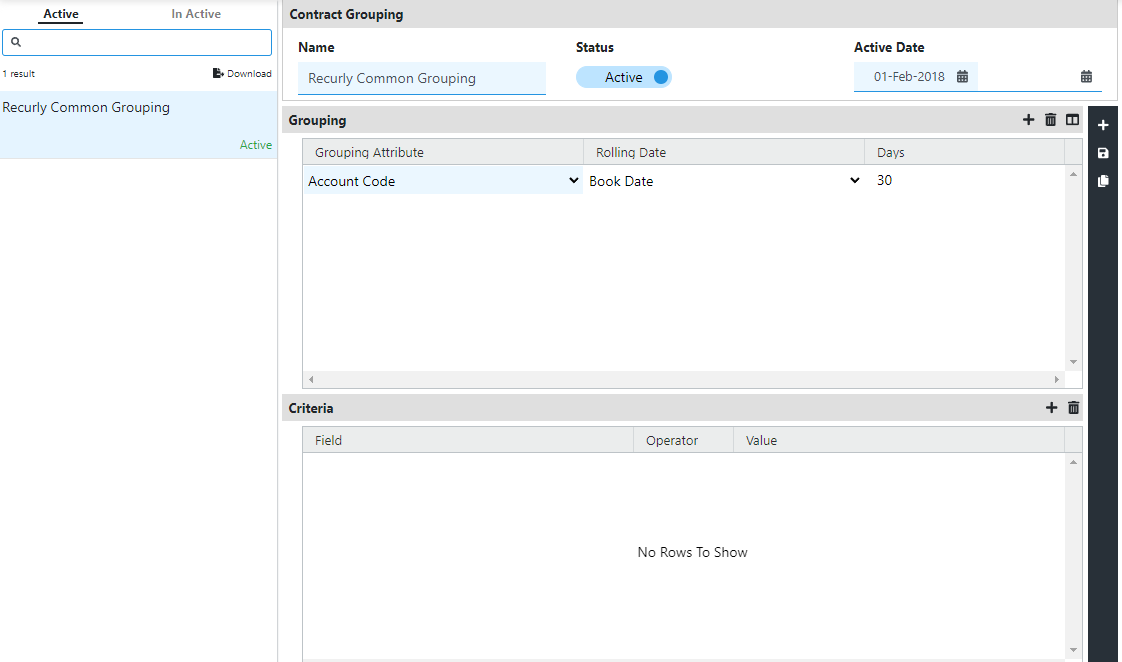Toggle the Active status switch
The image size is (1122, 662).
[624, 77]
